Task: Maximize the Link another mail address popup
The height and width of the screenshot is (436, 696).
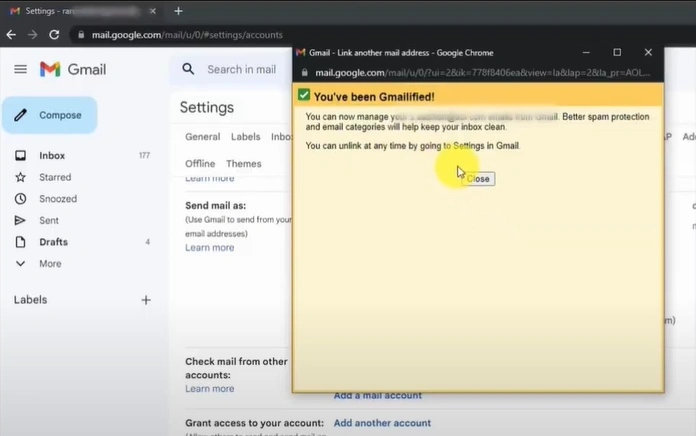Action: 617,52
